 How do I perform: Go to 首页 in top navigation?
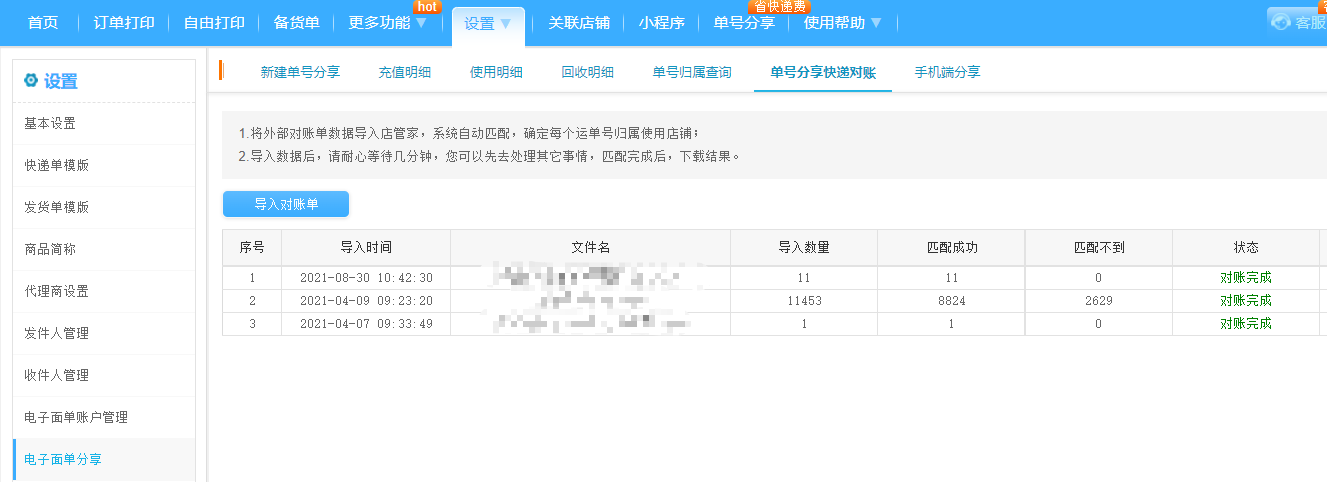coord(42,23)
